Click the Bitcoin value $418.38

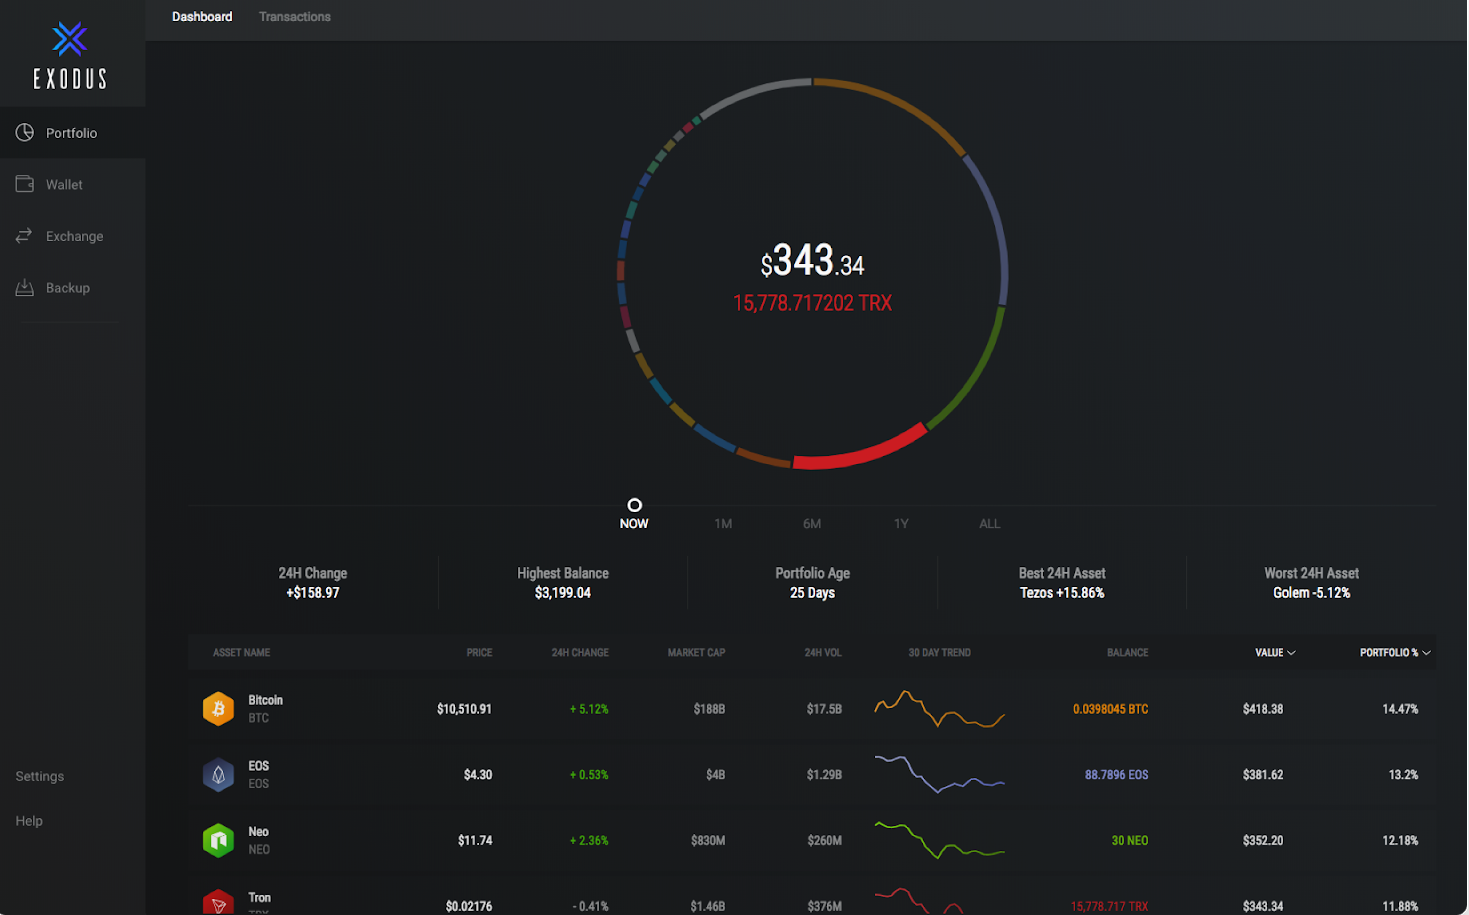(x=1263, y=709)
